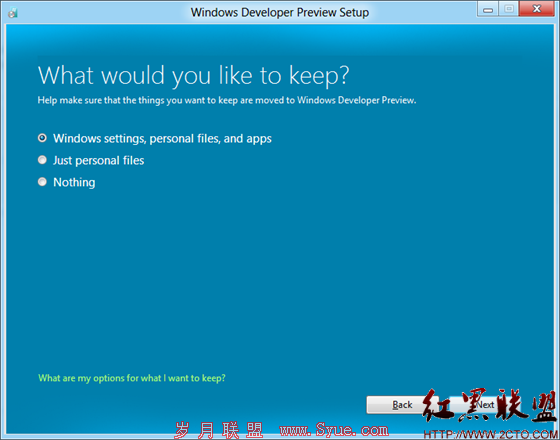Click the www.Syue.com watermark text
560x440 pixels.
click(334, 430)
